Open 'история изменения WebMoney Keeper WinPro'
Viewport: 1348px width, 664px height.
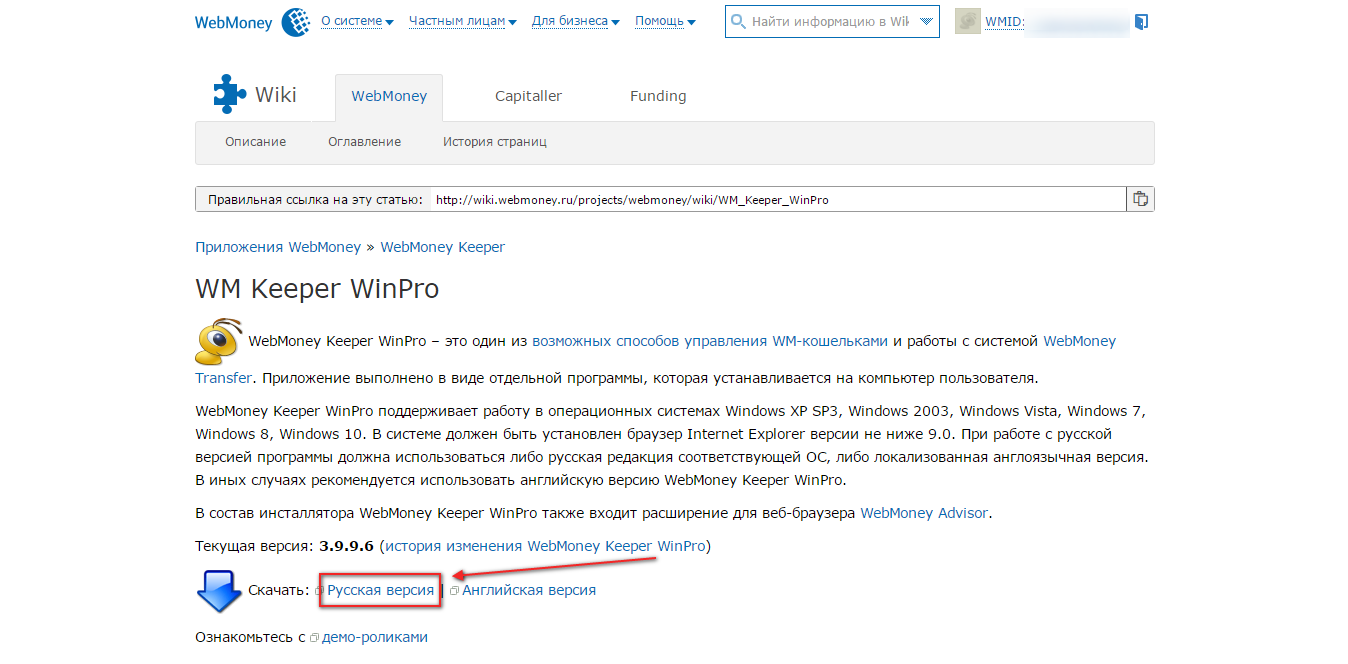click(x=545, y=546)
